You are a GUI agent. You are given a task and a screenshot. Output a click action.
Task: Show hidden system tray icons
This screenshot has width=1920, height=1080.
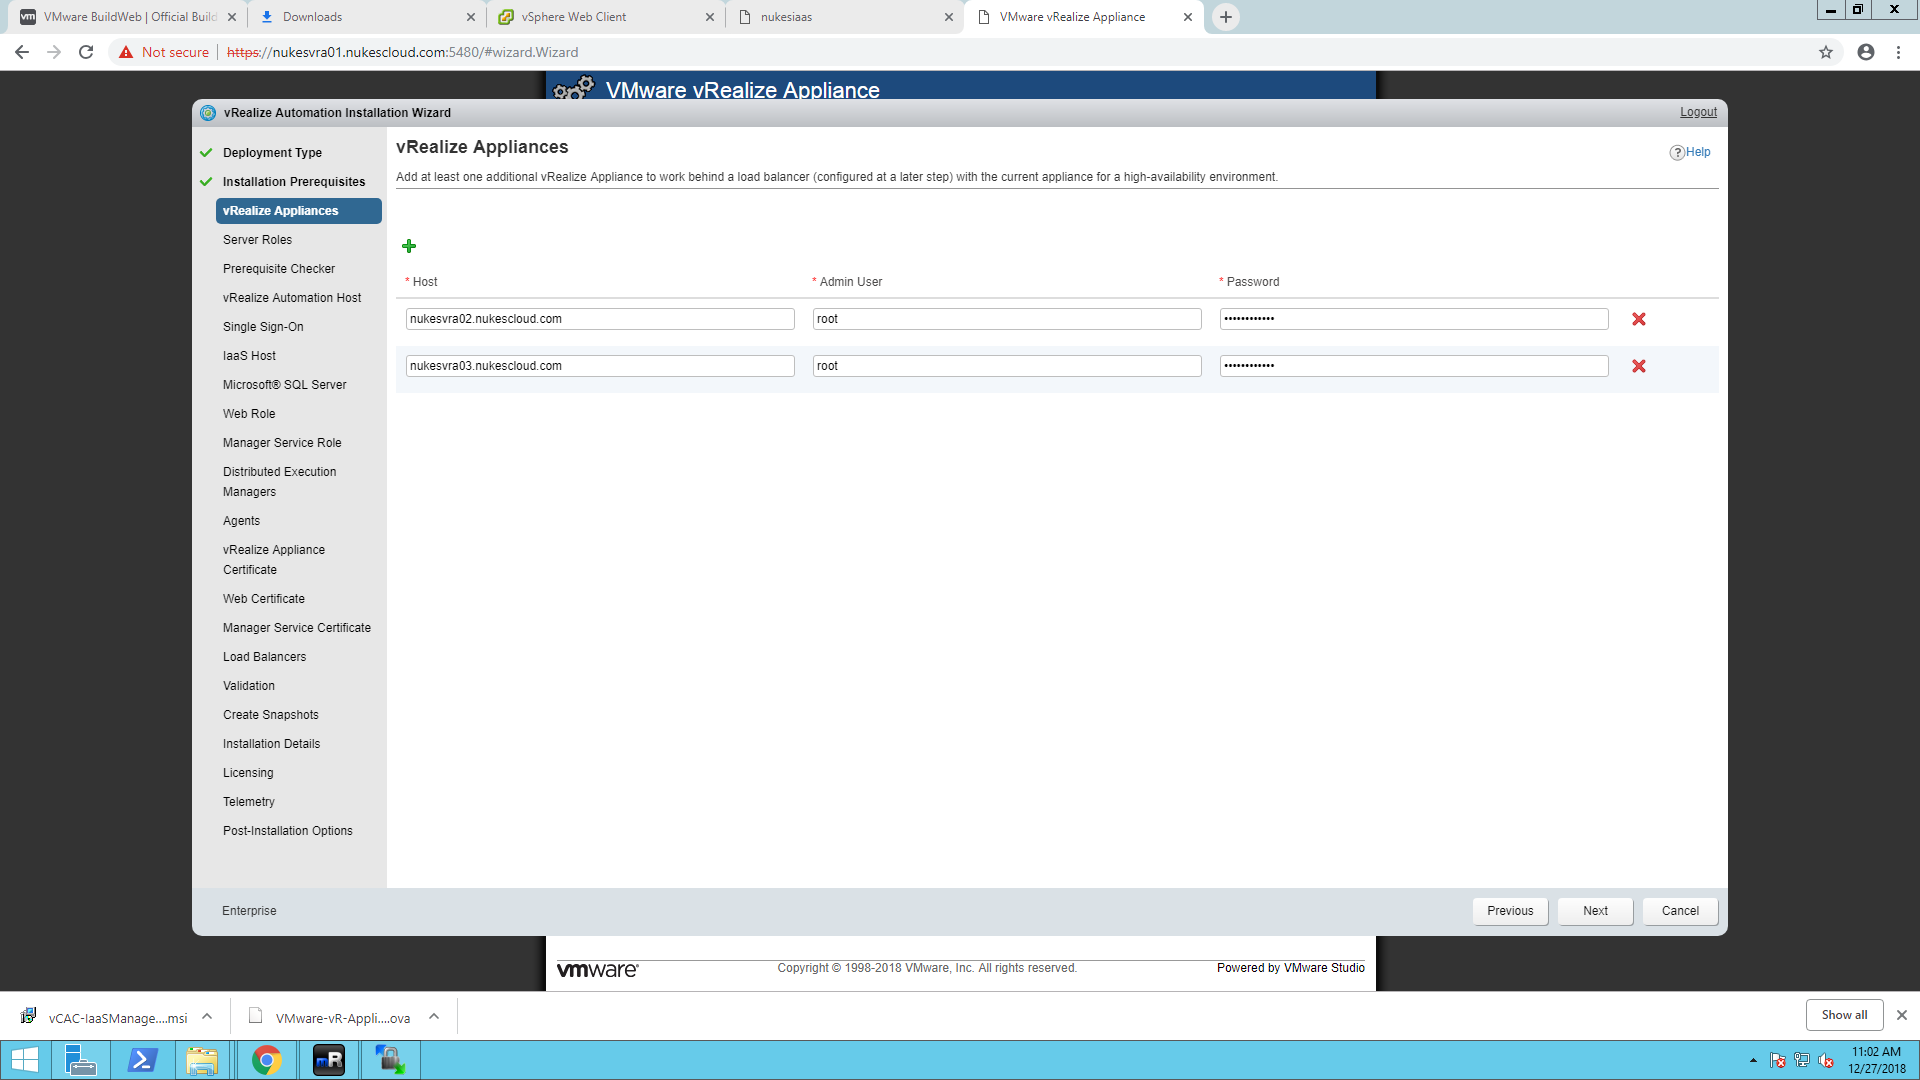(1753, 1060)
